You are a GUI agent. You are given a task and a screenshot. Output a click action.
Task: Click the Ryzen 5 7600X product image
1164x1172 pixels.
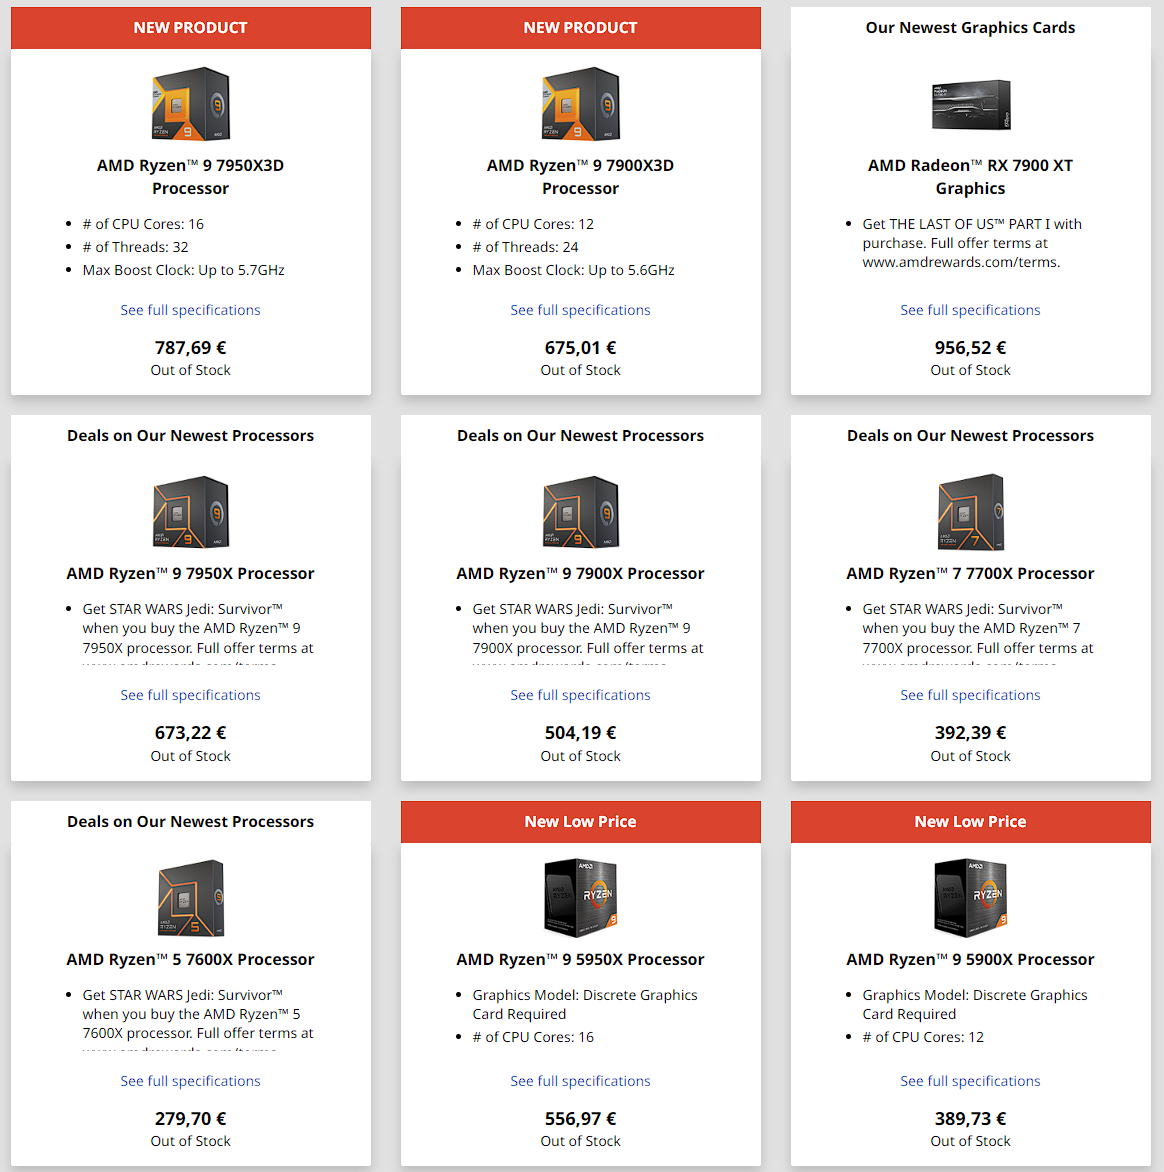click(x=191, y=898)
